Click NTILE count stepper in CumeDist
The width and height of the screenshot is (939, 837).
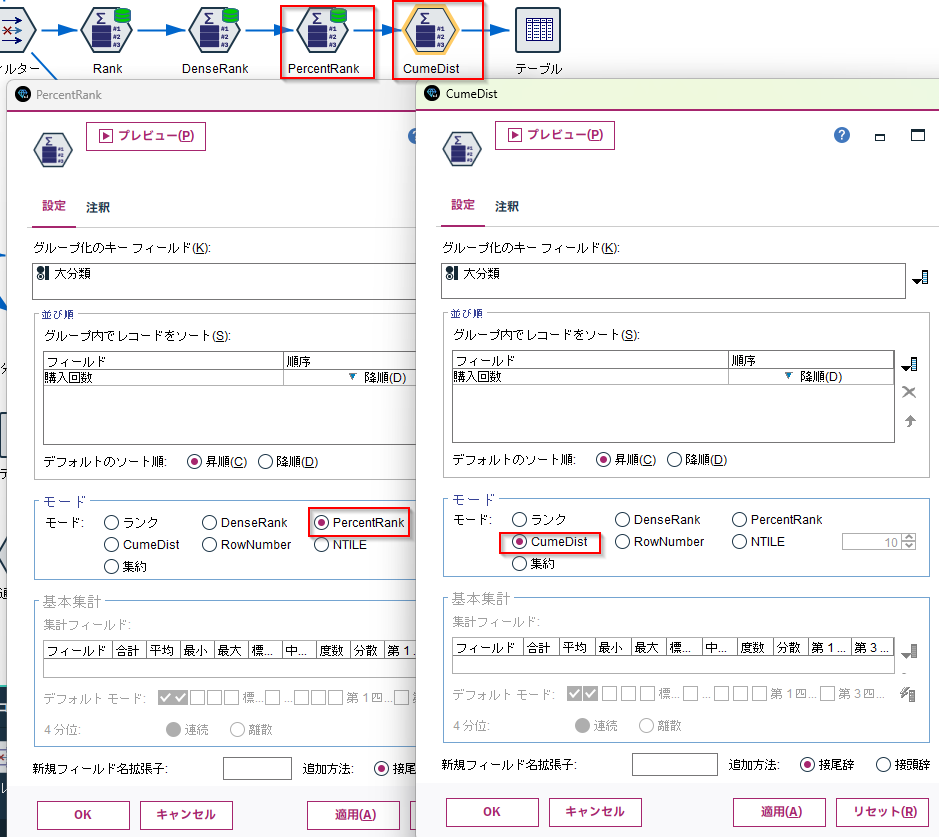(909, 541)
